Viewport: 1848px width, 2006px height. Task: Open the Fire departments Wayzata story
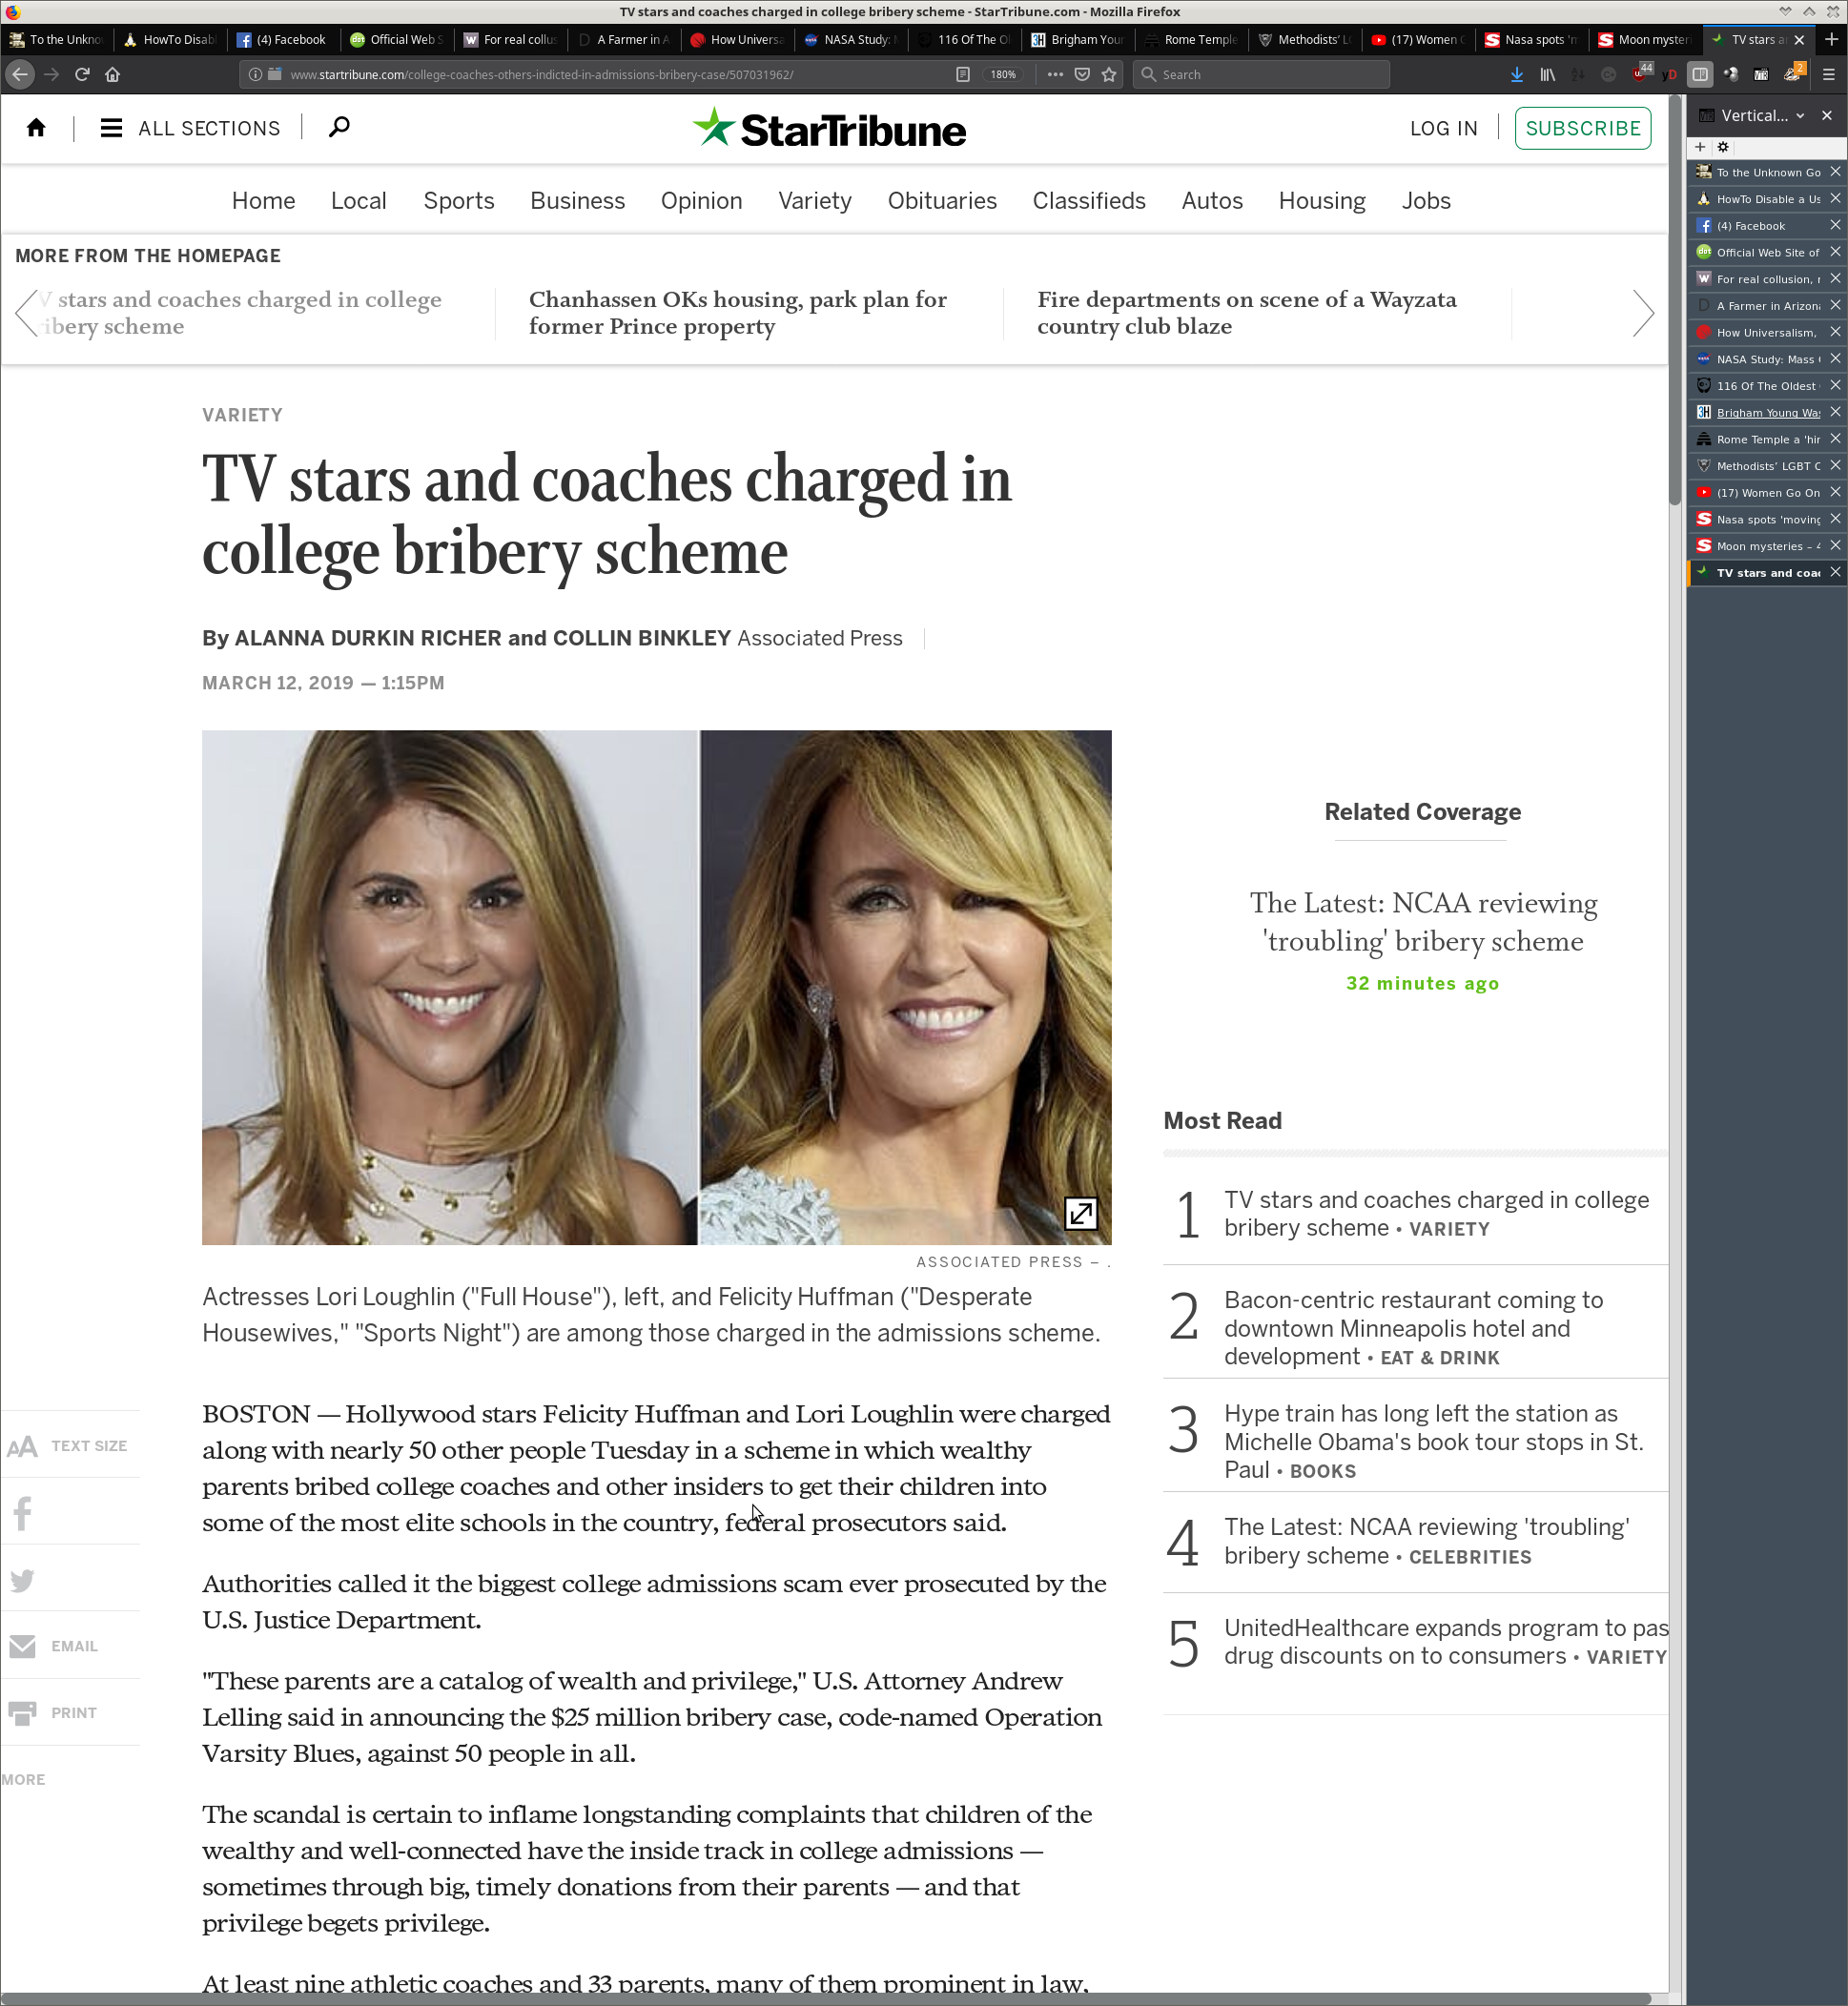point(1247,313)
